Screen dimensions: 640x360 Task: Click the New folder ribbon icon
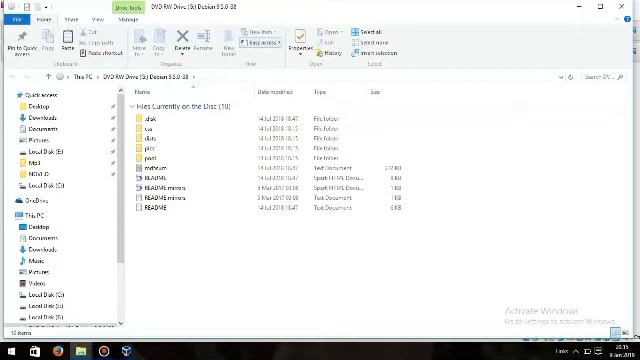(x=229, y=37)
